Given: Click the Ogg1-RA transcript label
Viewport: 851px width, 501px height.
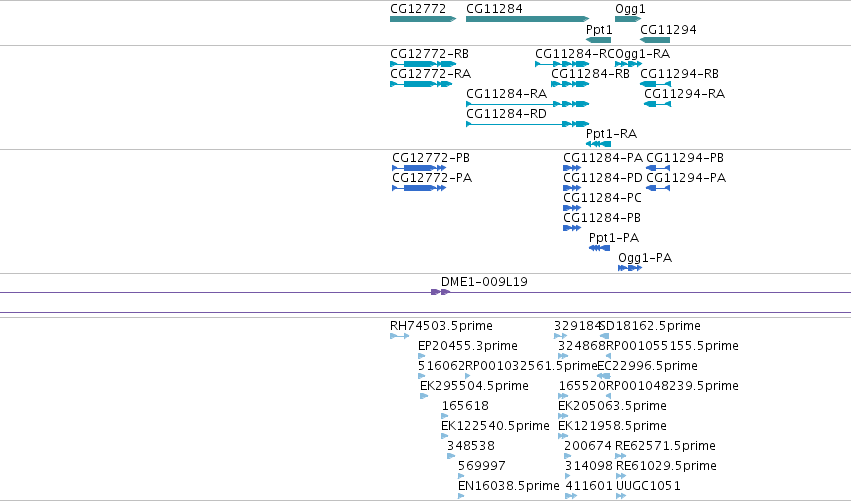Looking at the screenshot, I should click(643, 54).
